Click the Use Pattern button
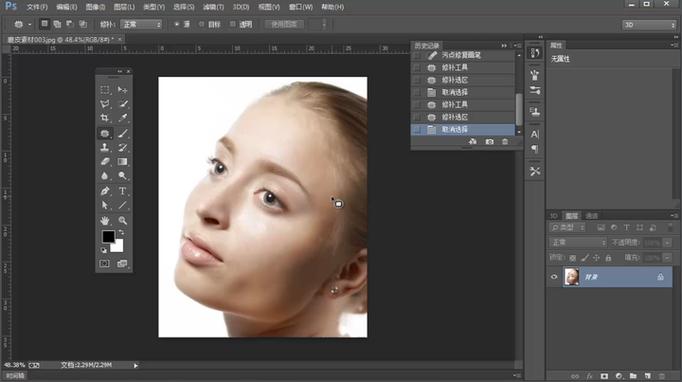This screenshot has width=682, height=382. (x=284, y=24)
